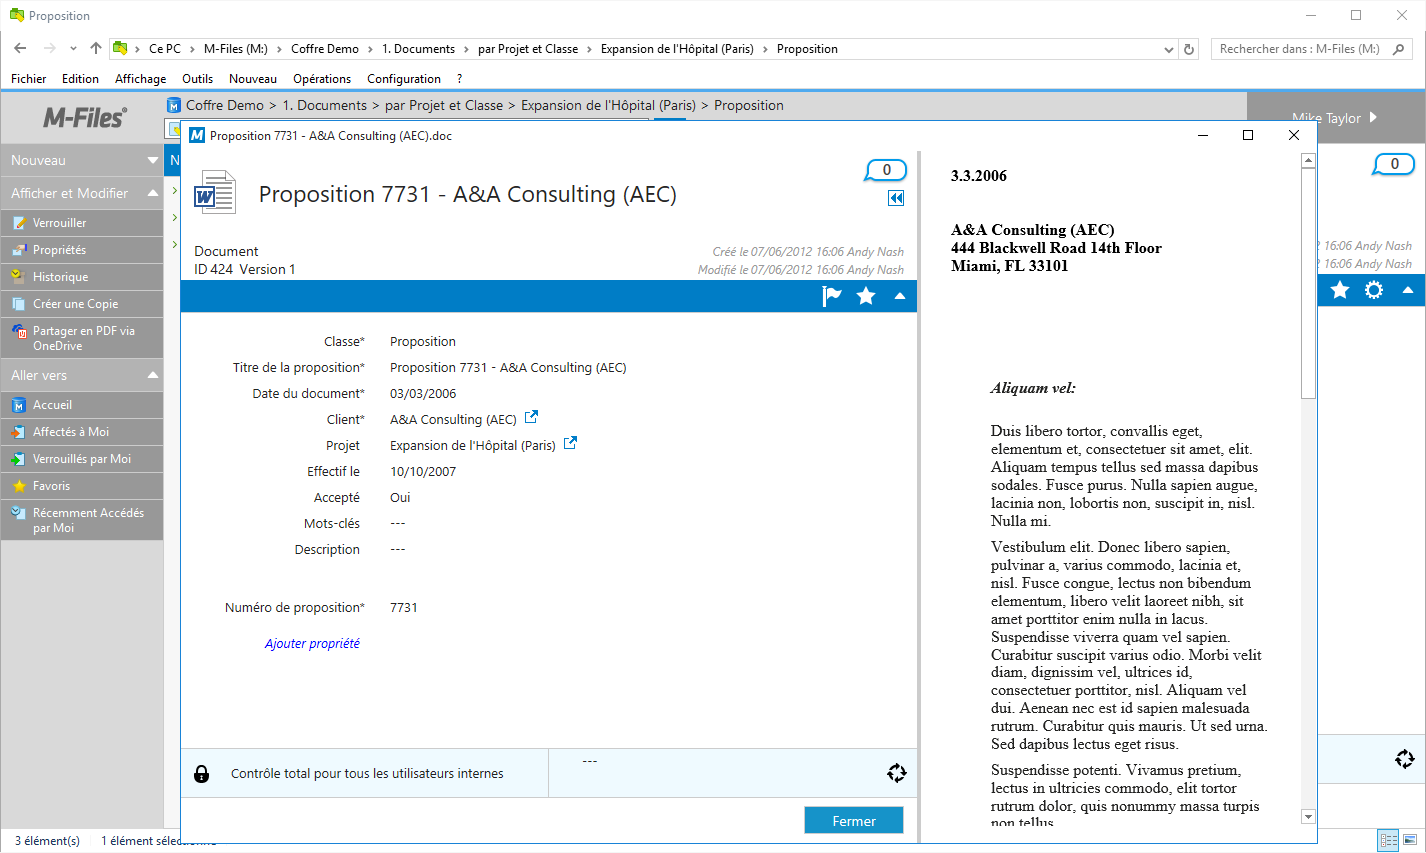Open settings gear in background metadata bar
Image resolution: width=1426 pixels, height=853 pixels.
(x=1374, y=290)
